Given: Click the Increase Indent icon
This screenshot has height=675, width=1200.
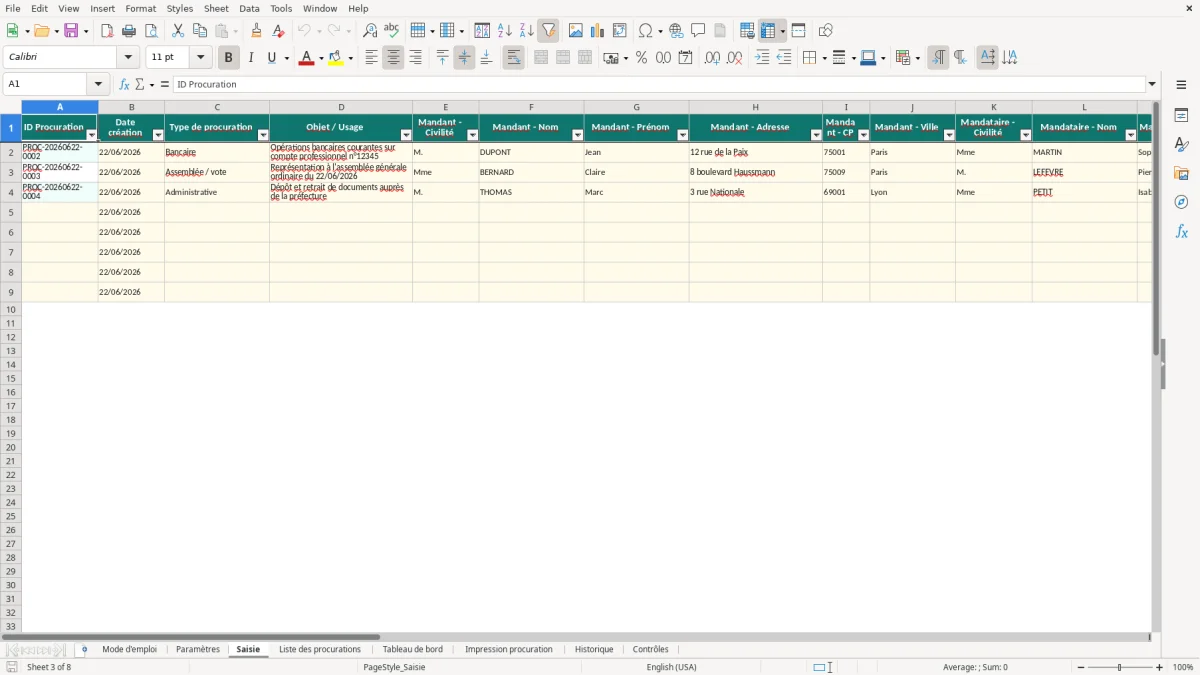Looking at the screenshot, I should click(x=762, y=58).
